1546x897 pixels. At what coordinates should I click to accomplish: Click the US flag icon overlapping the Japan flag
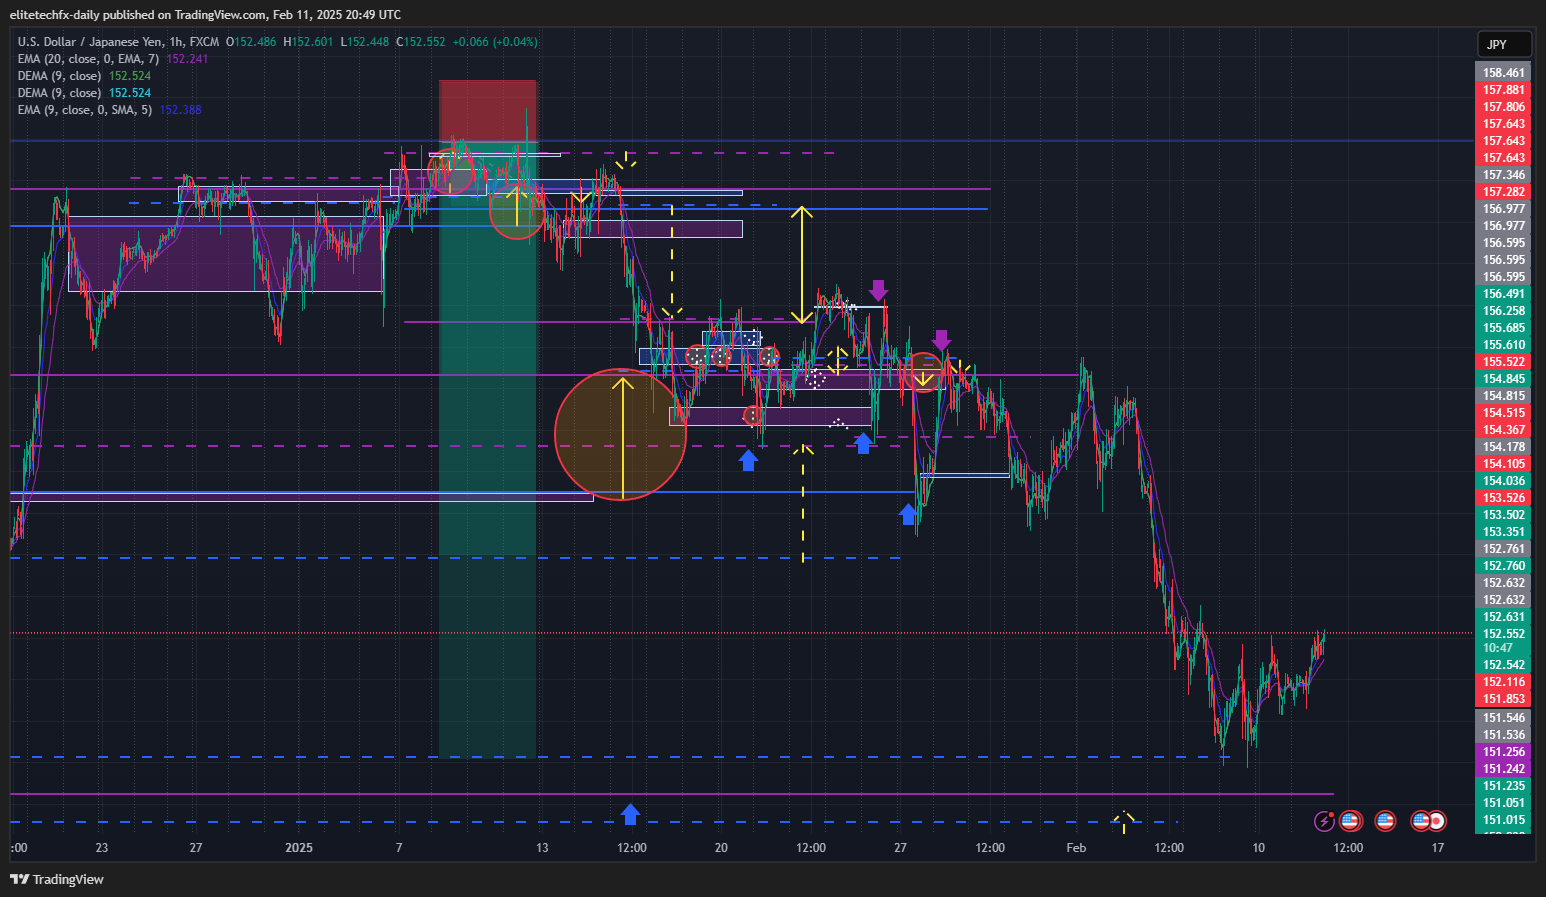(x=1420, y=821)
